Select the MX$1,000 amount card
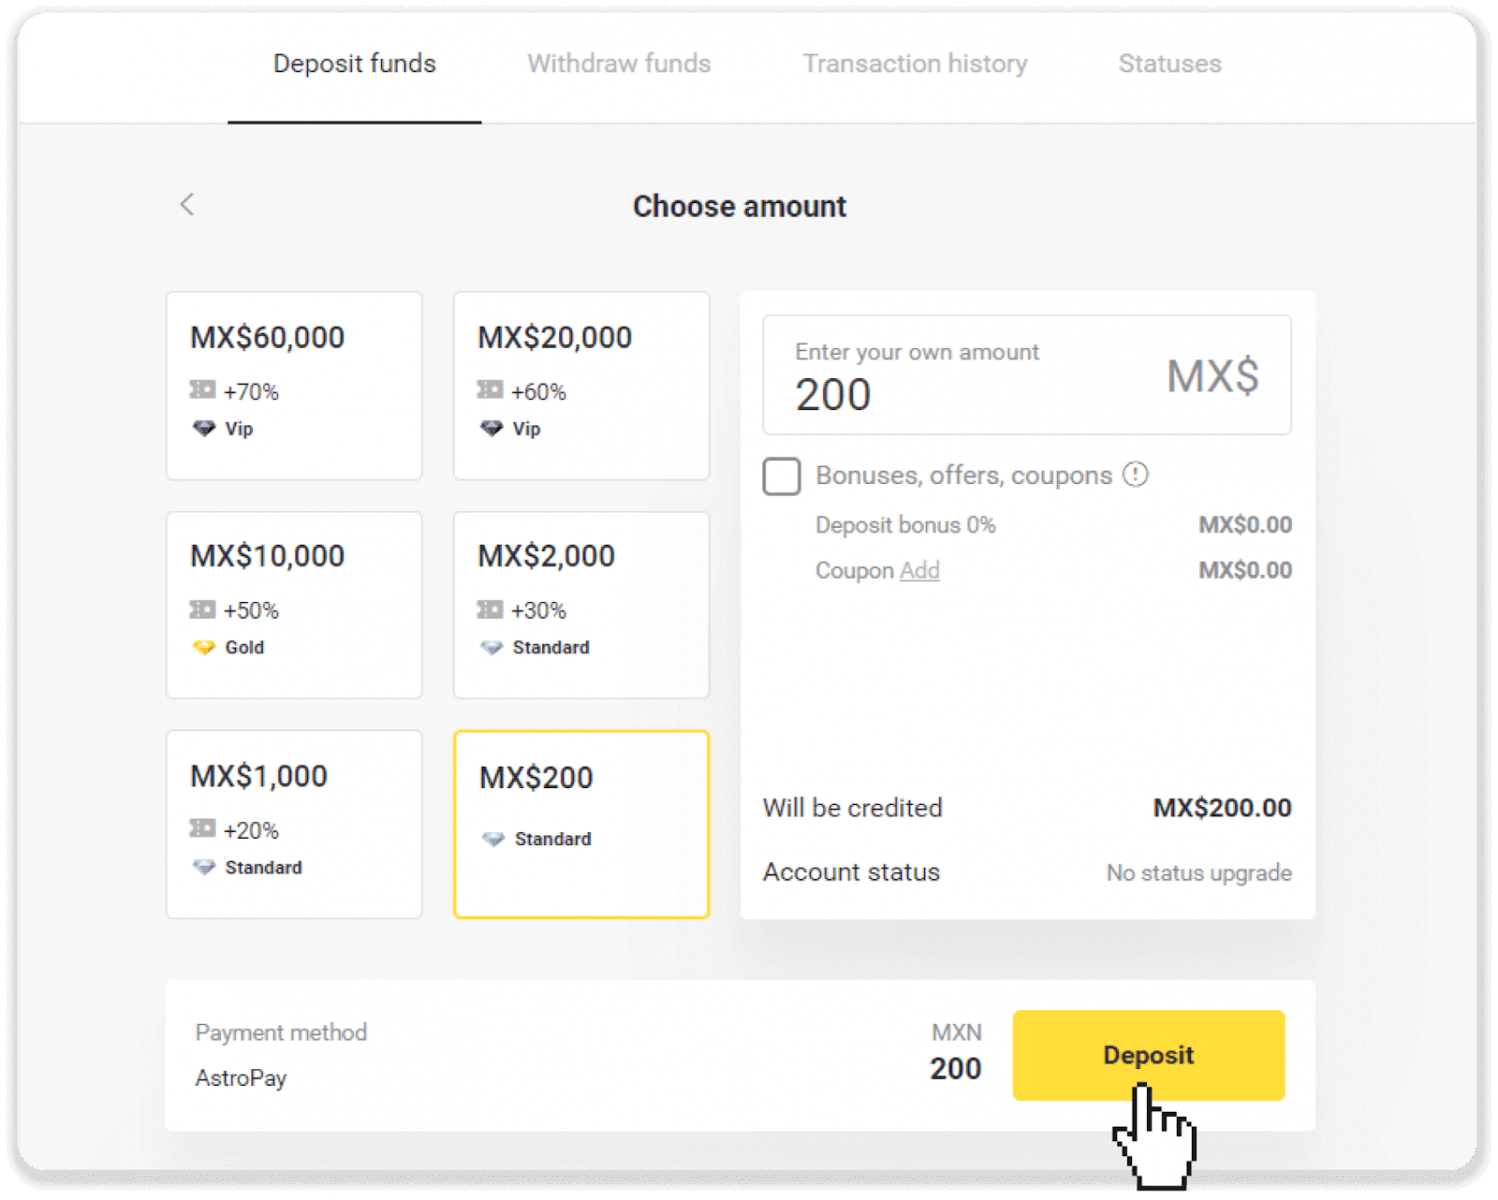1498x1200 pixels. pyautogui.click(x=294, y=824)
